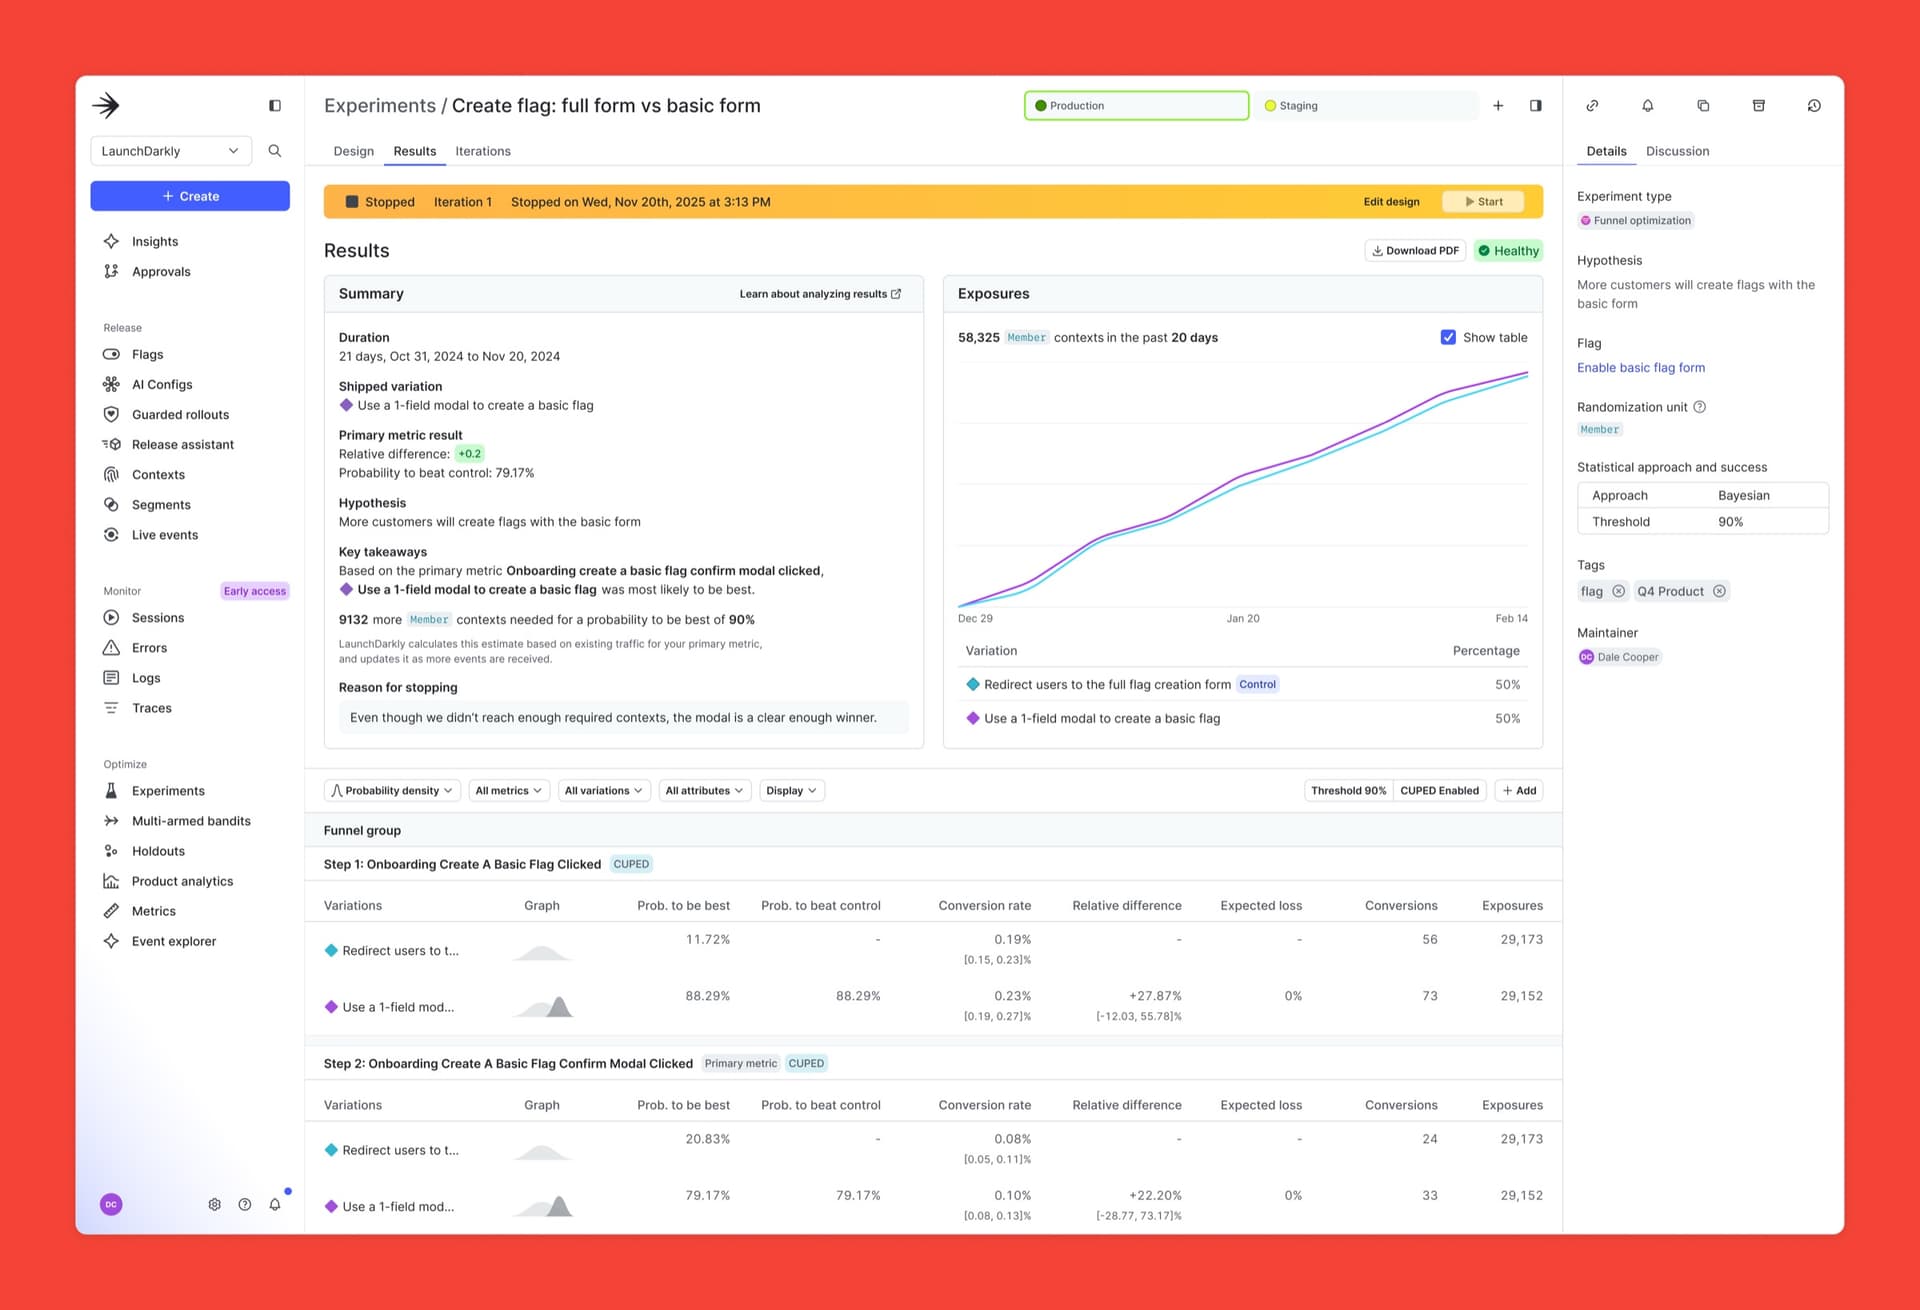Start the experiment
Viewport: 1920px width, 1310px height.
(1484, 201)
